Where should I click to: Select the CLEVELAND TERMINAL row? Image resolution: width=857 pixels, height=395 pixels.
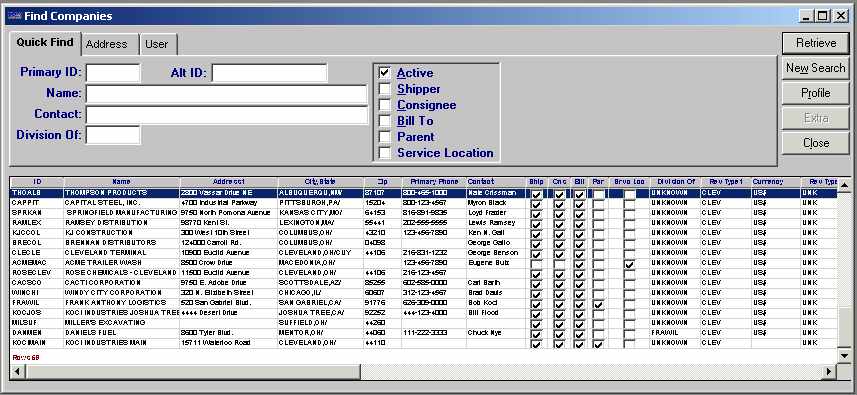point(424,253)
